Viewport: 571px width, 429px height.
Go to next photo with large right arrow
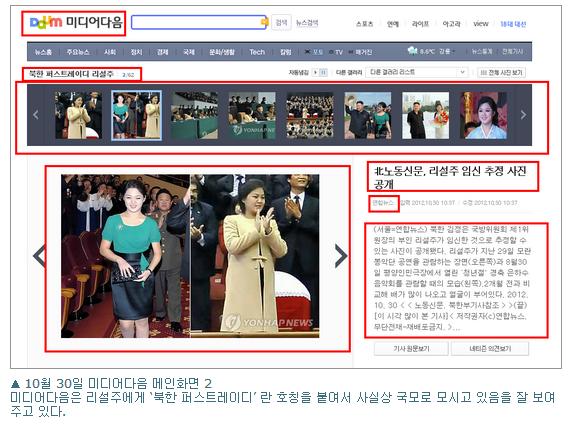341,256
